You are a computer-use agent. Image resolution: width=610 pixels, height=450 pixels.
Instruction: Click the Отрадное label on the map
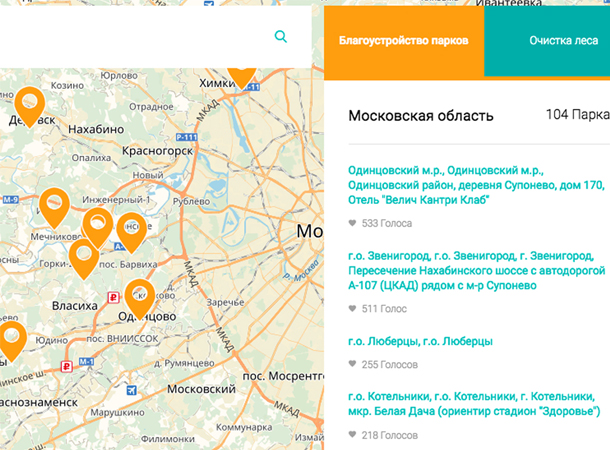point(151,107)
